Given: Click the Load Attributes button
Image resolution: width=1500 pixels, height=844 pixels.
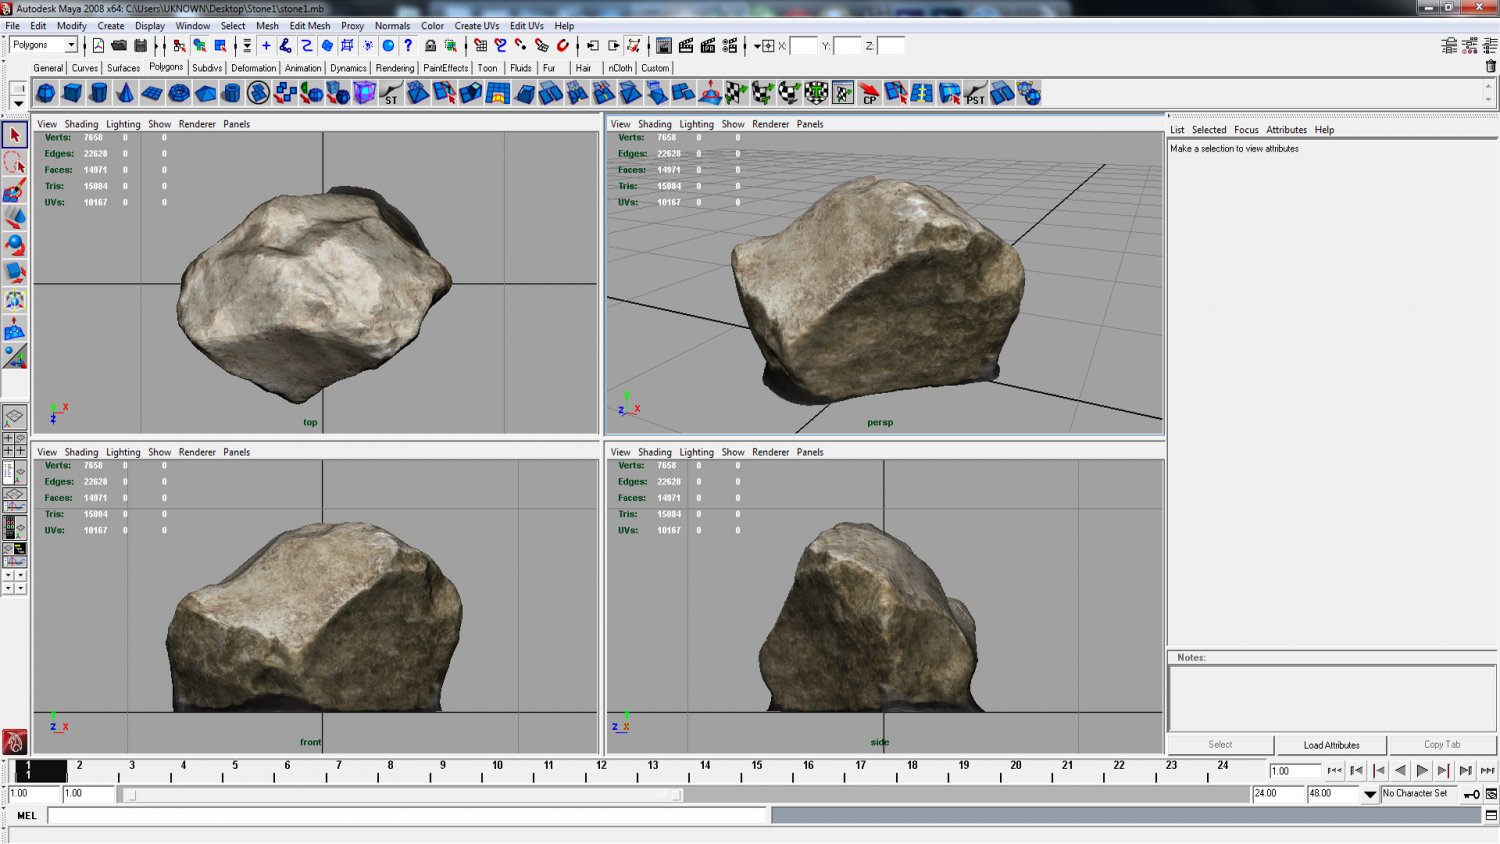Looking at the screenshot, I should click(1331, 745).
